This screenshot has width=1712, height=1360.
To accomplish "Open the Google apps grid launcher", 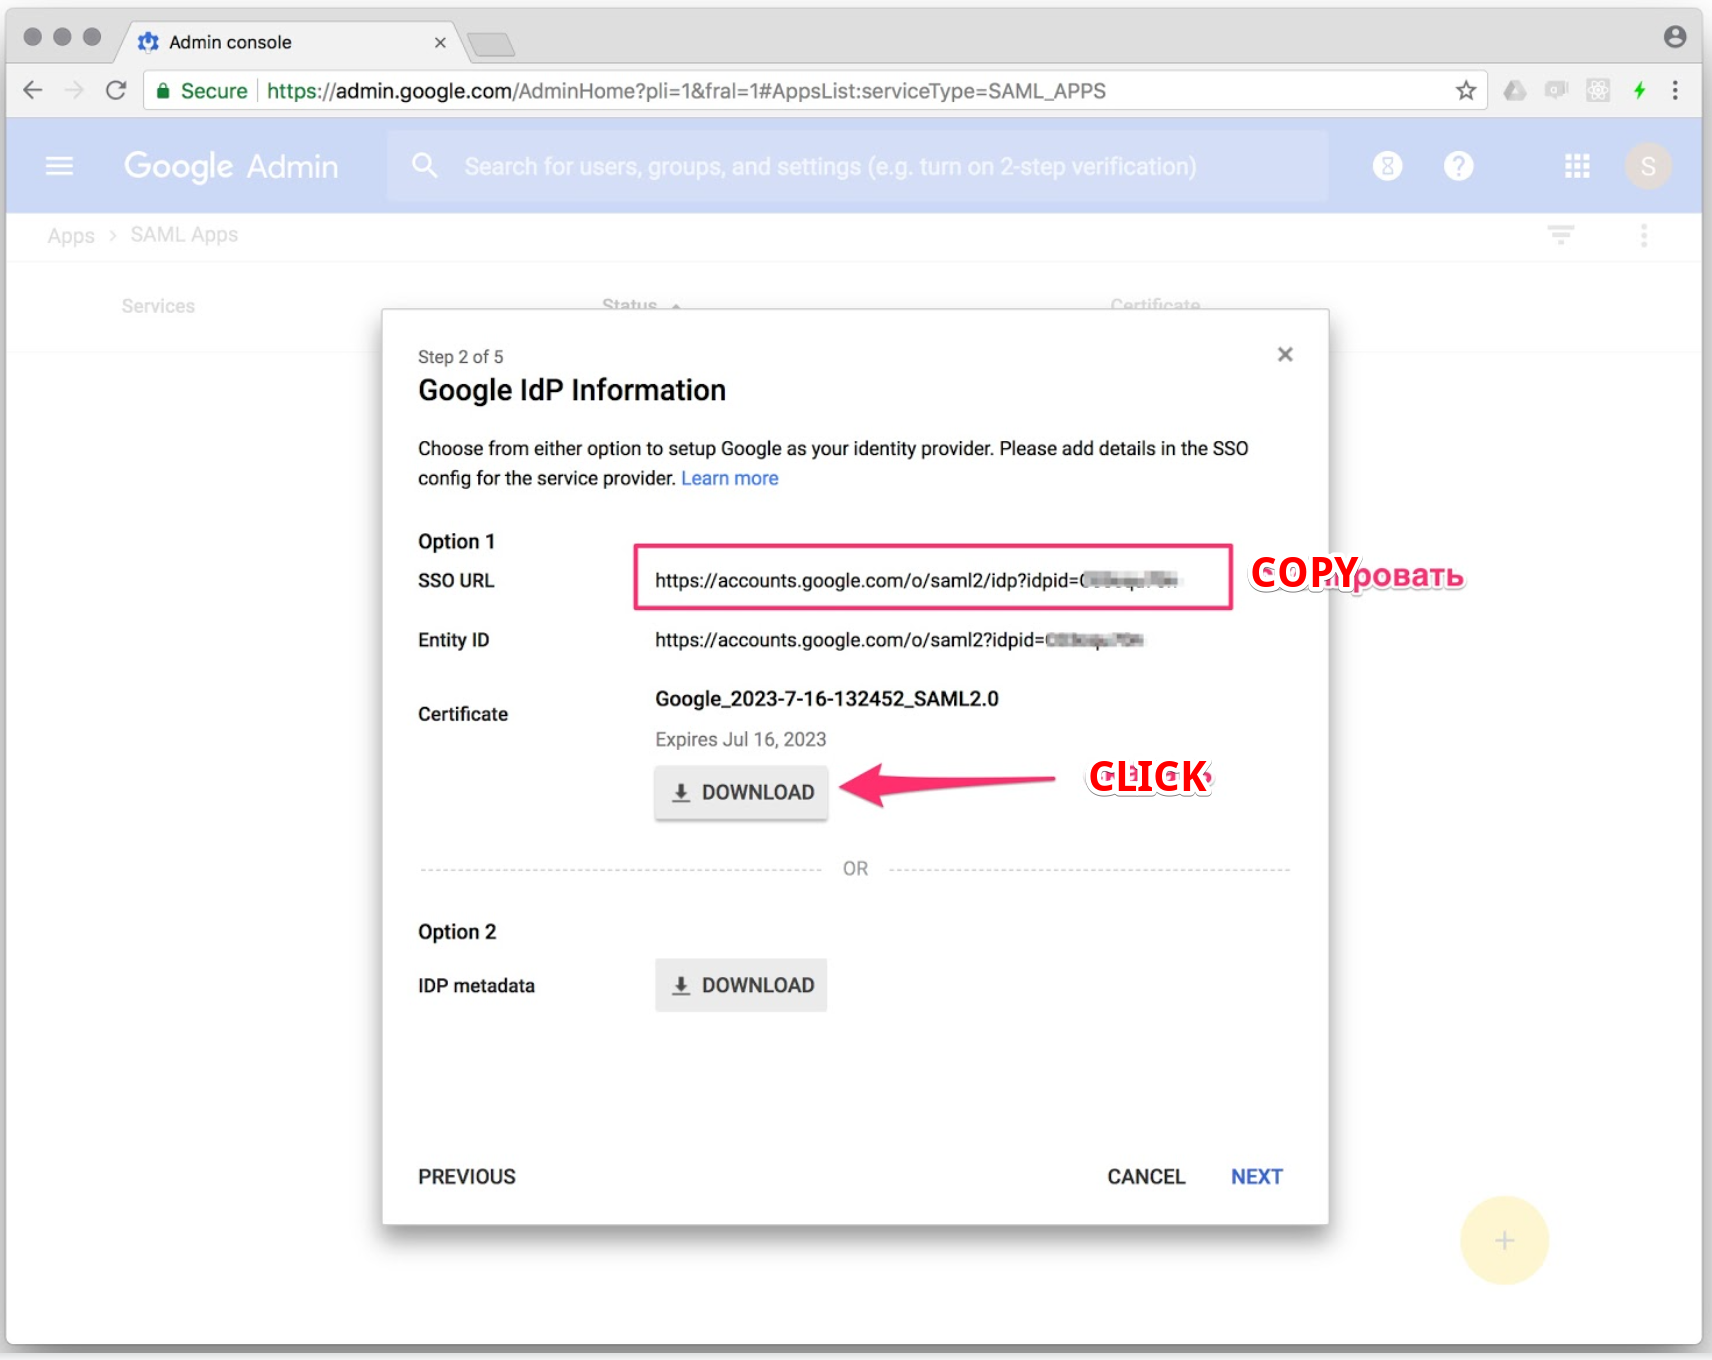I will click(x=1577, y=166).
